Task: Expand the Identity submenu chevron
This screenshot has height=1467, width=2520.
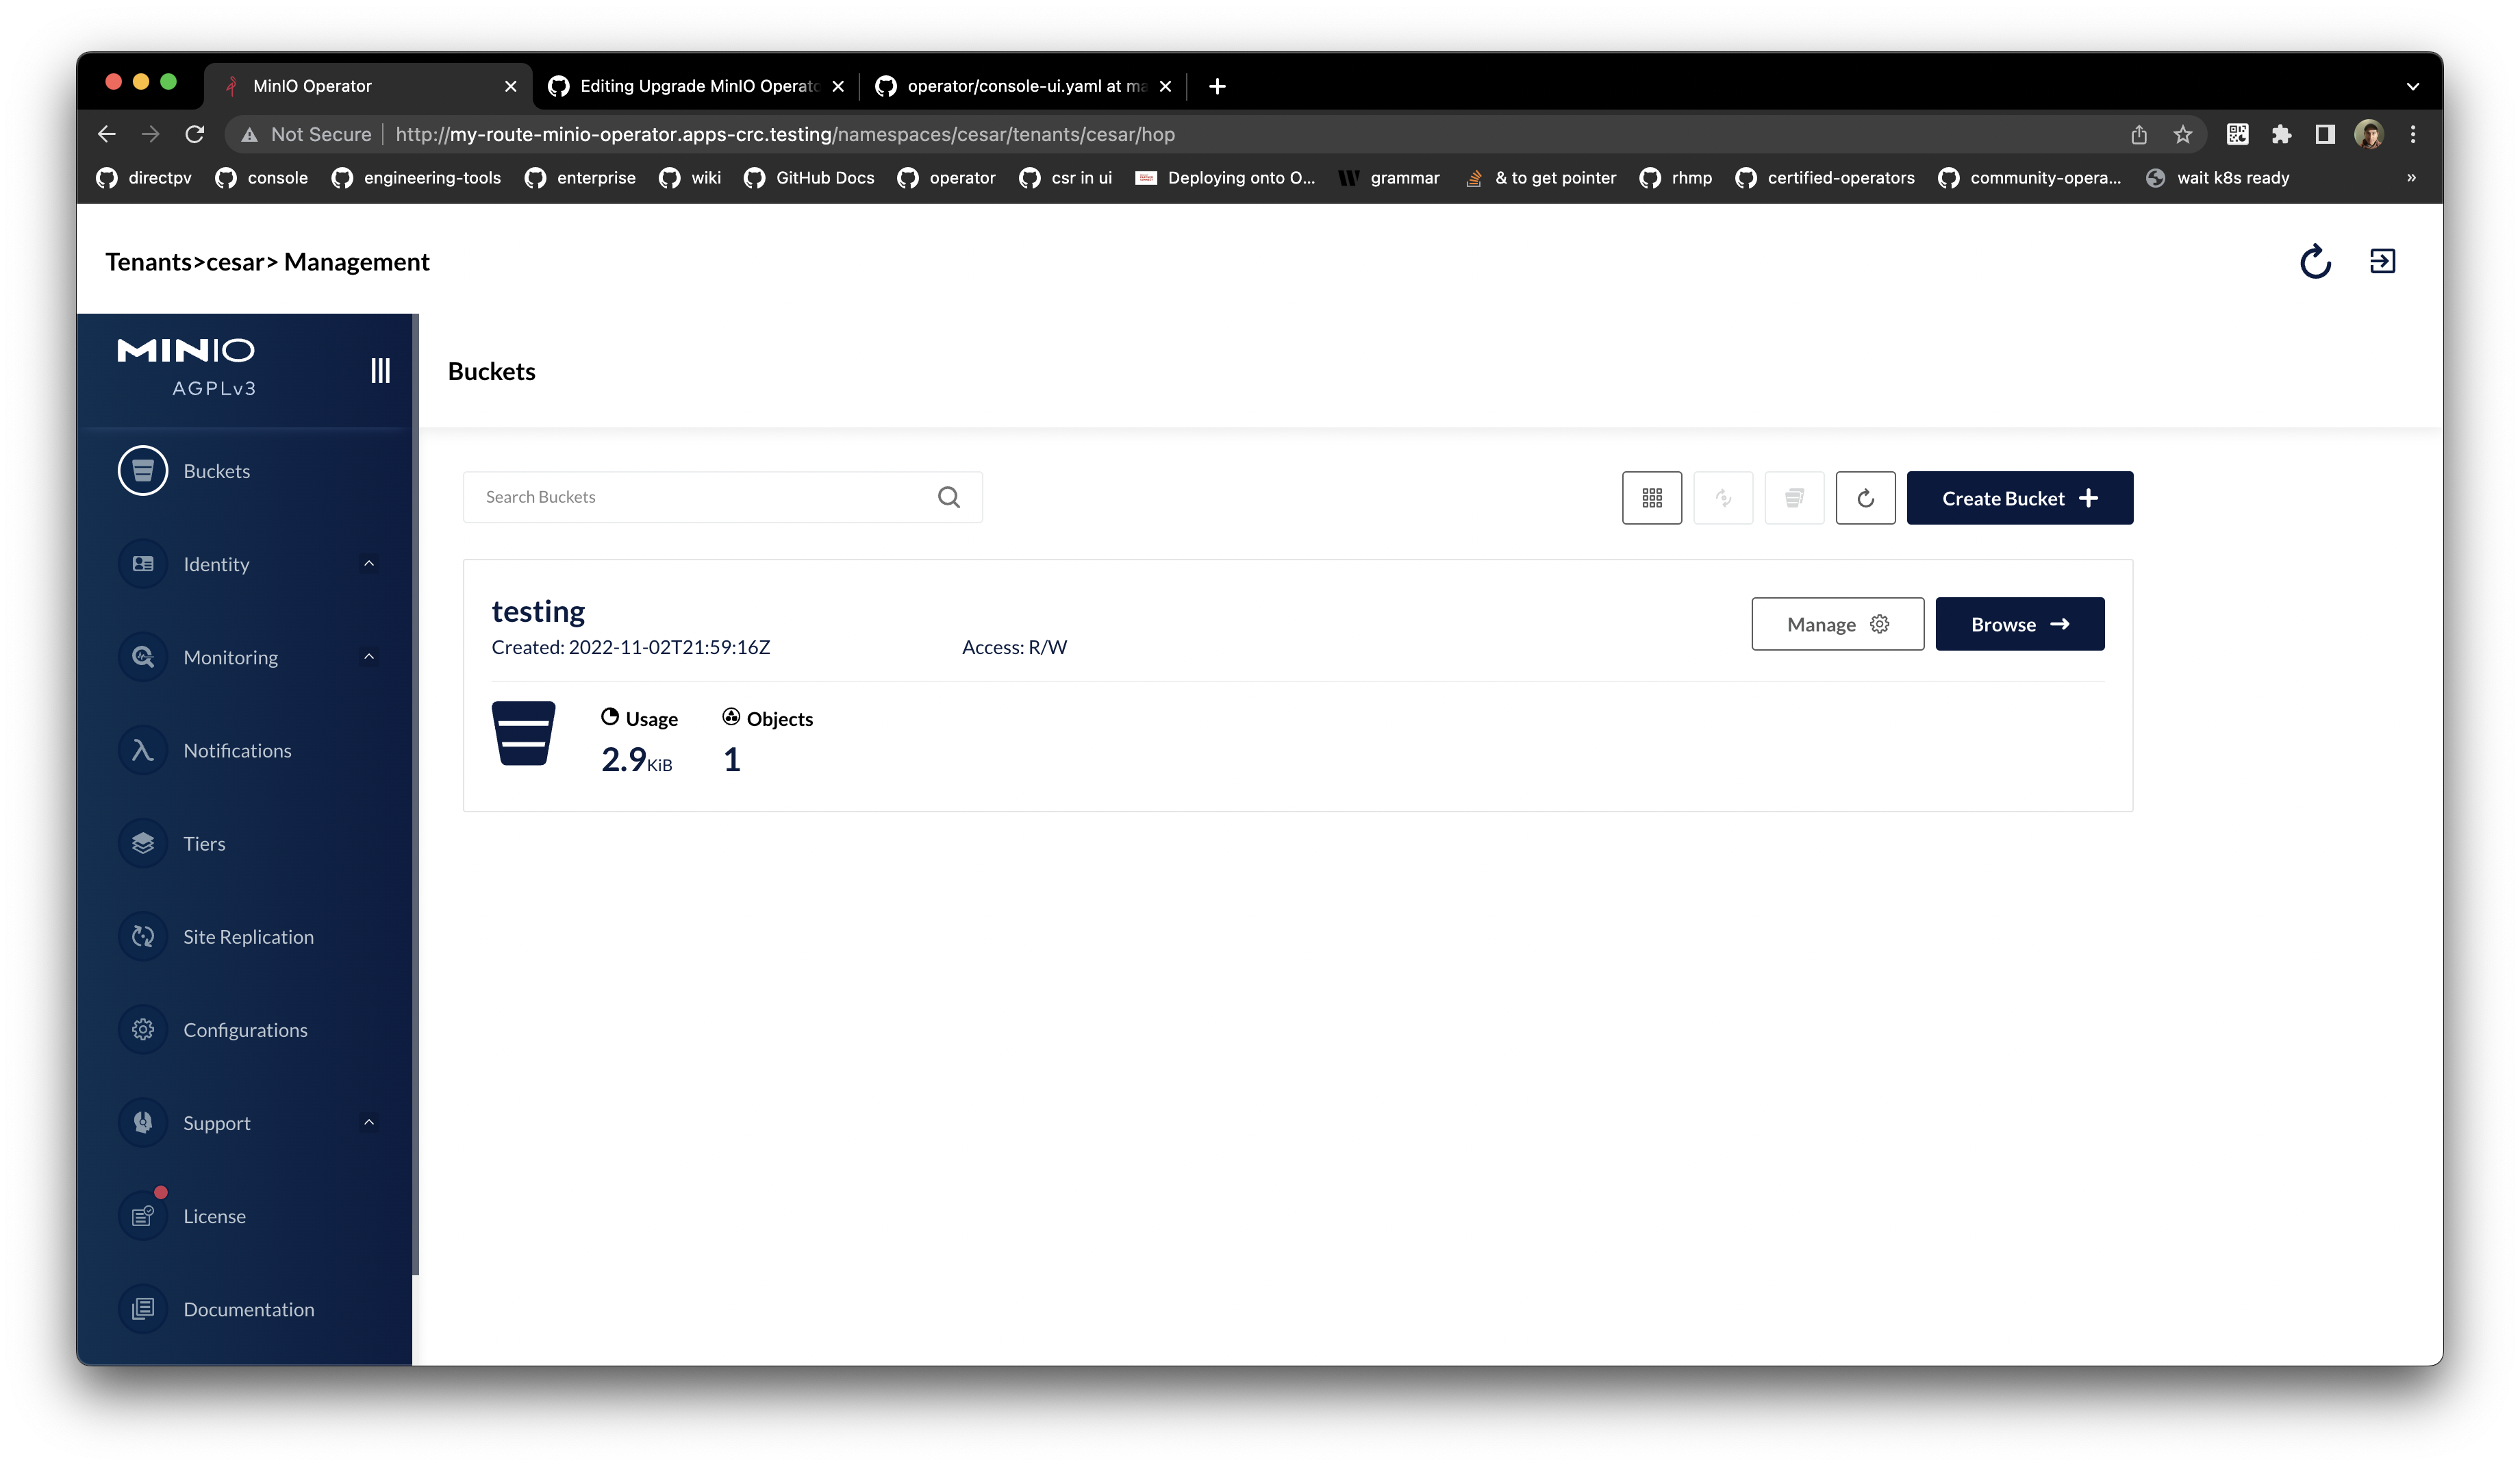Action: (369, 564)
